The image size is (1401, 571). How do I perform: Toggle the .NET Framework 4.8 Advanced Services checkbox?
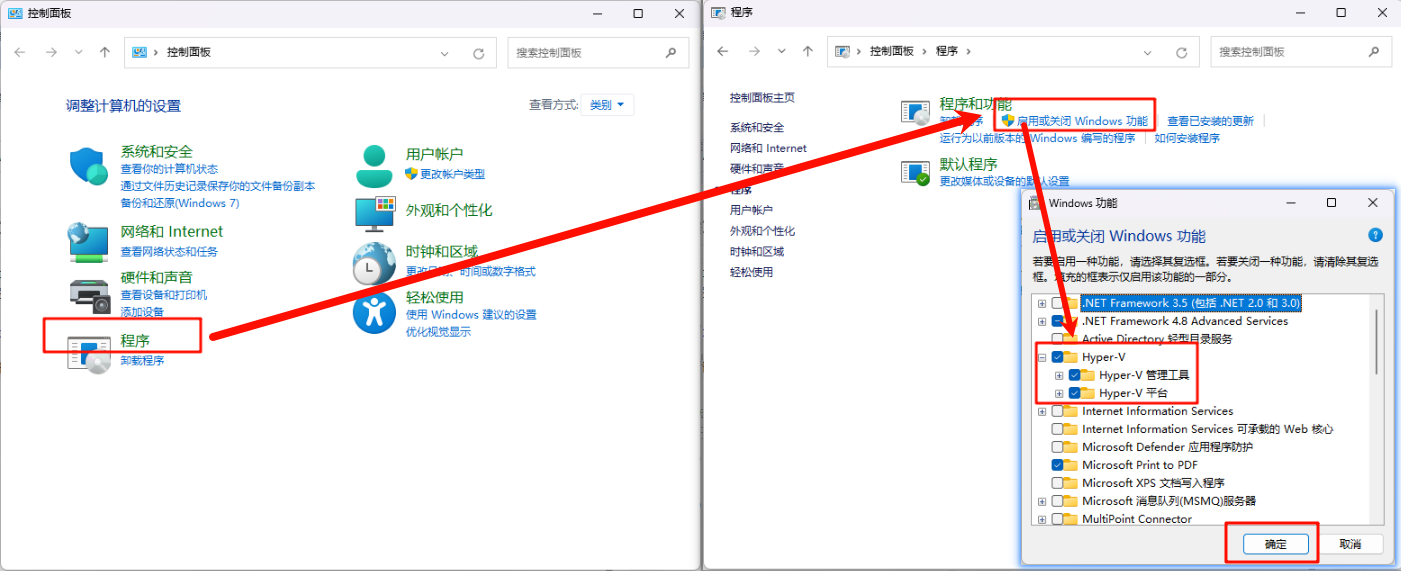1057,321
